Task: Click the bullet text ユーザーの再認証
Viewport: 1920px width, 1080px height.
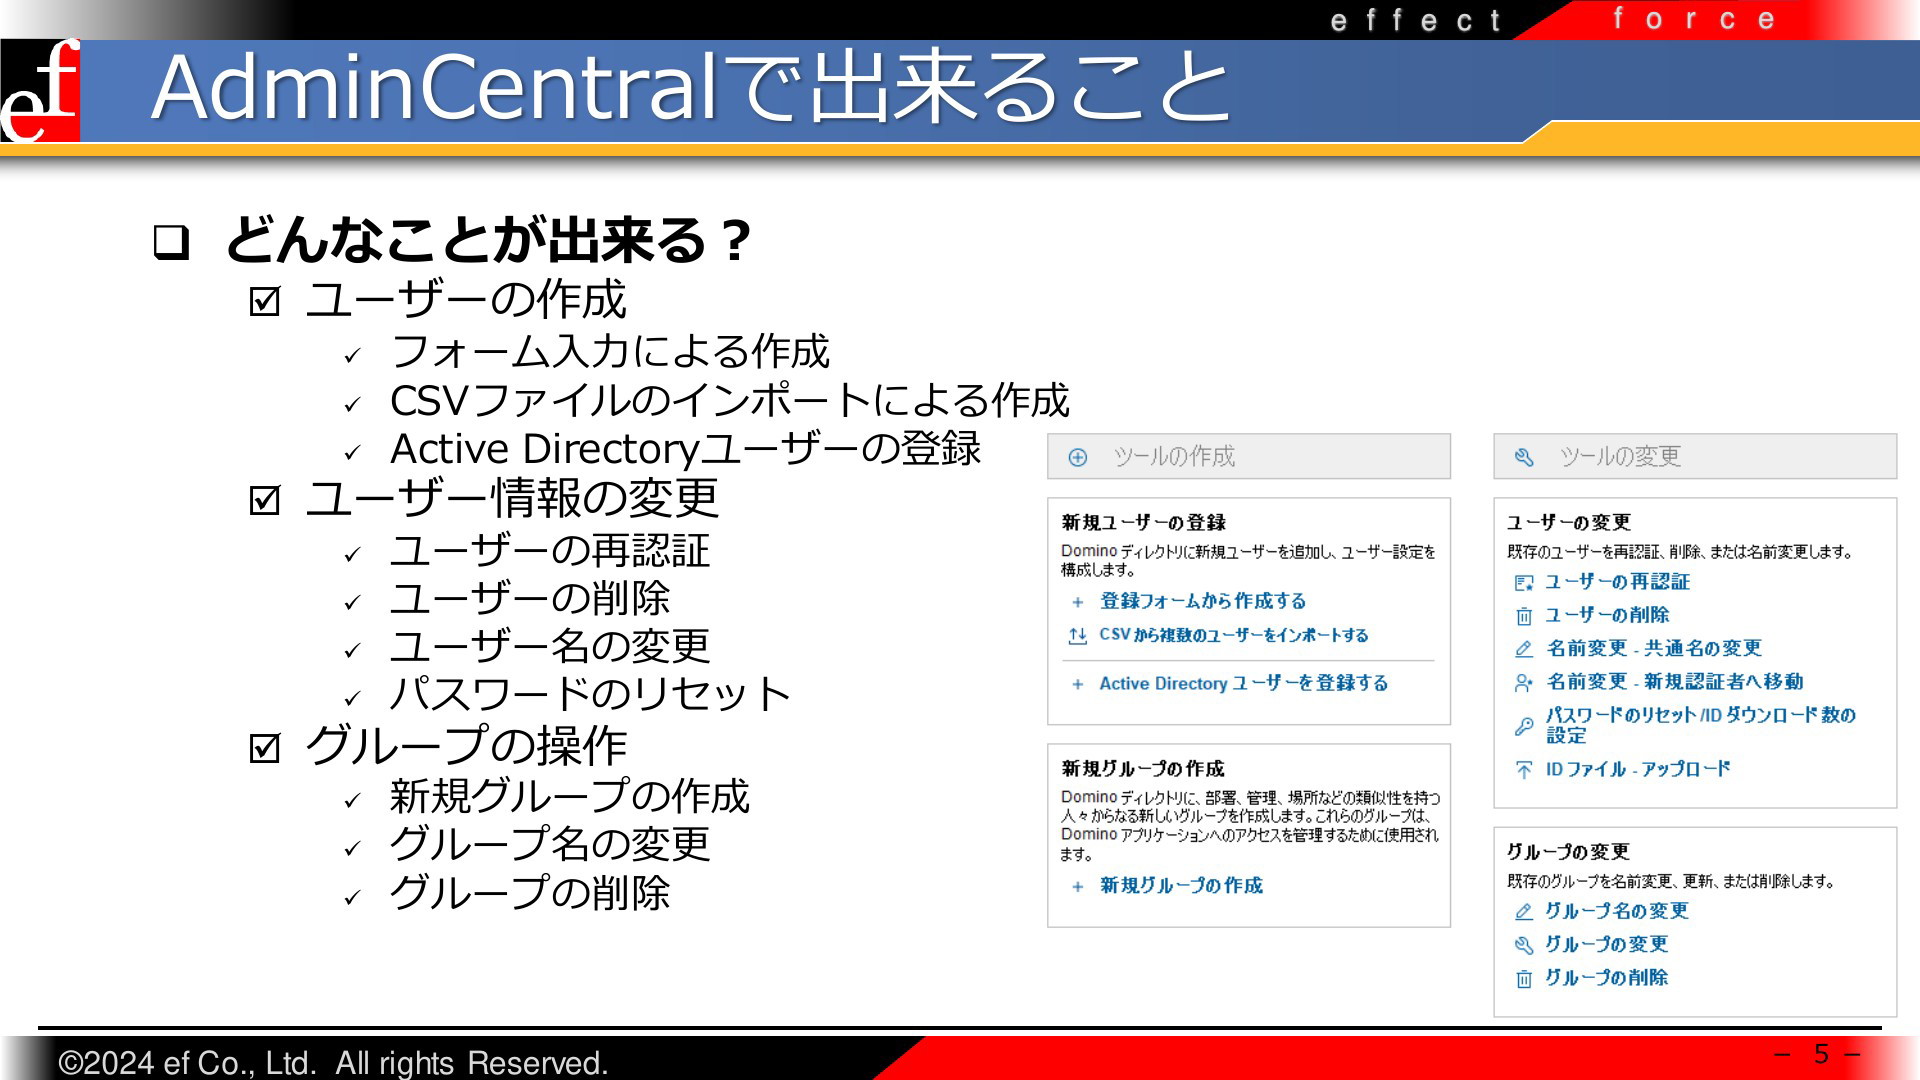Action: [550, 551]
